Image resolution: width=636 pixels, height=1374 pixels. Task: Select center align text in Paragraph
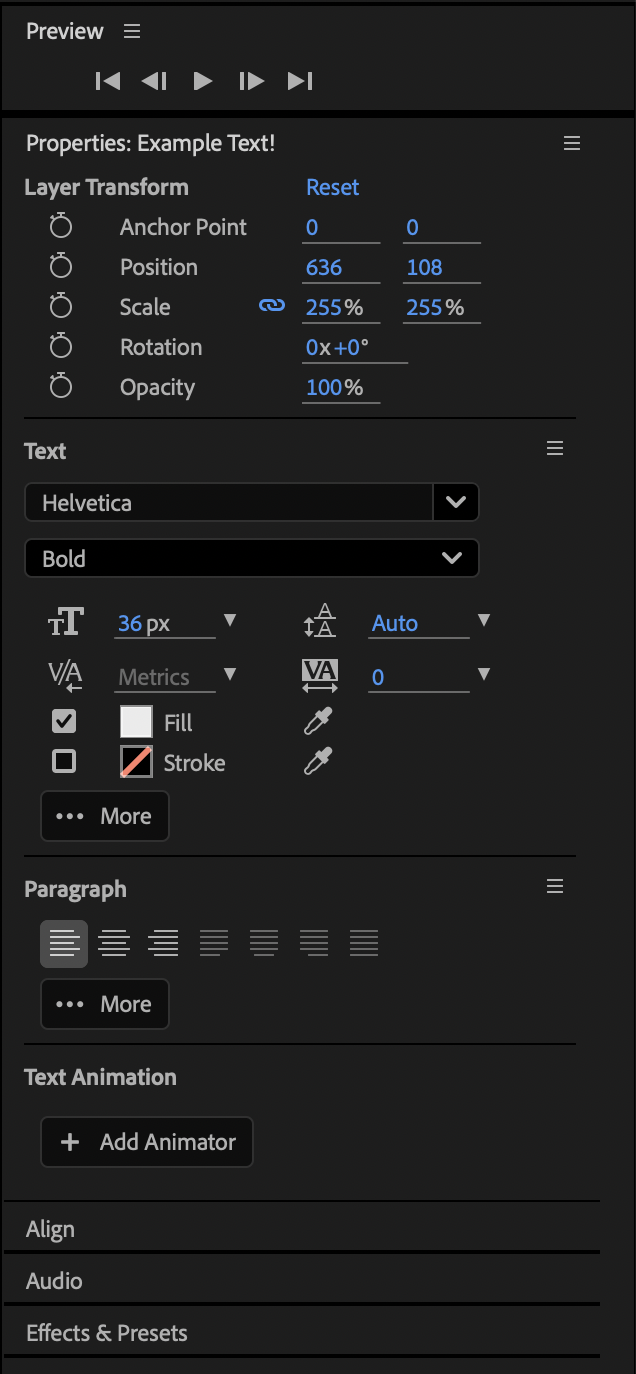coord(114,943)
